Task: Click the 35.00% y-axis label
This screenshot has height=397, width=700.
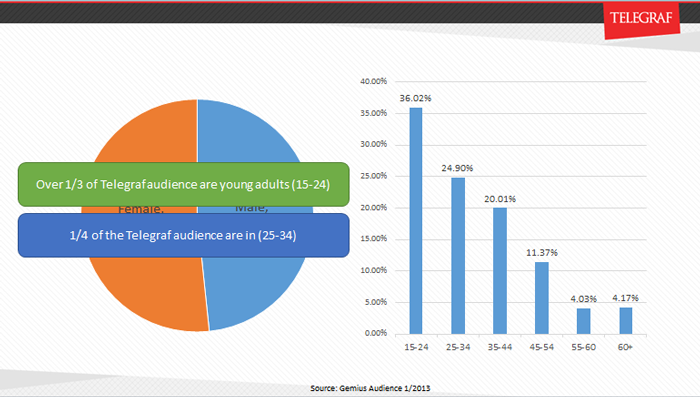Action: pos(374,113)
